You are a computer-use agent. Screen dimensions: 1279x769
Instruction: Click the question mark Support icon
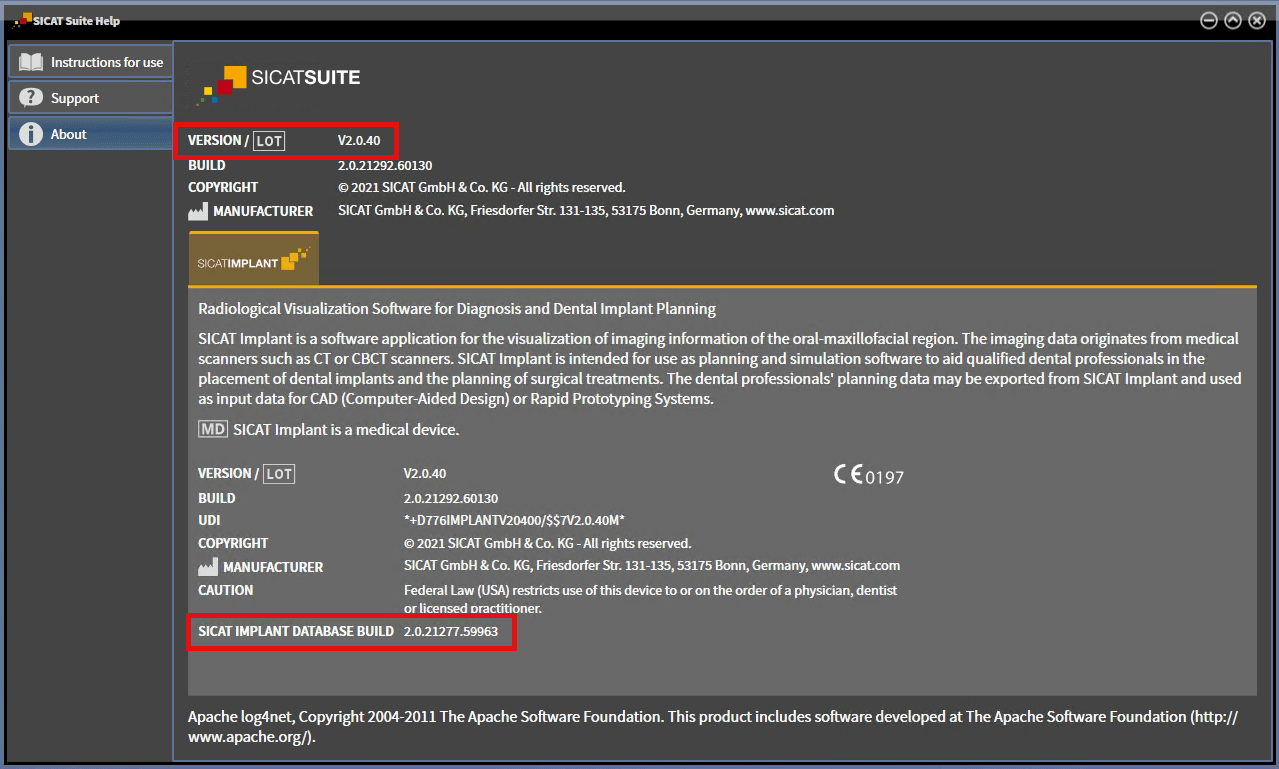pyautogui.click(x=31, y=98)
